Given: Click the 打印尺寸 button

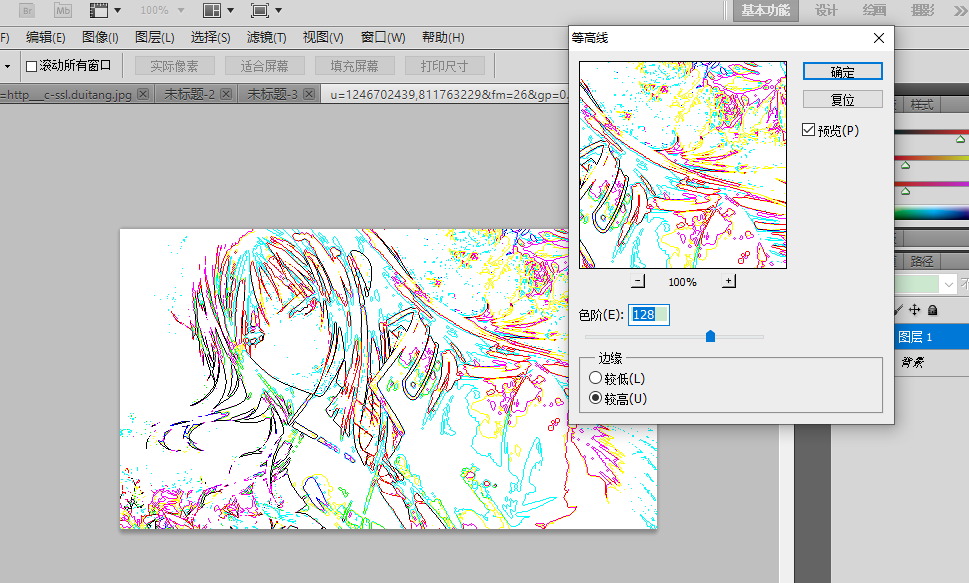Looking at the screenshot, I should [x=444, y=66].
